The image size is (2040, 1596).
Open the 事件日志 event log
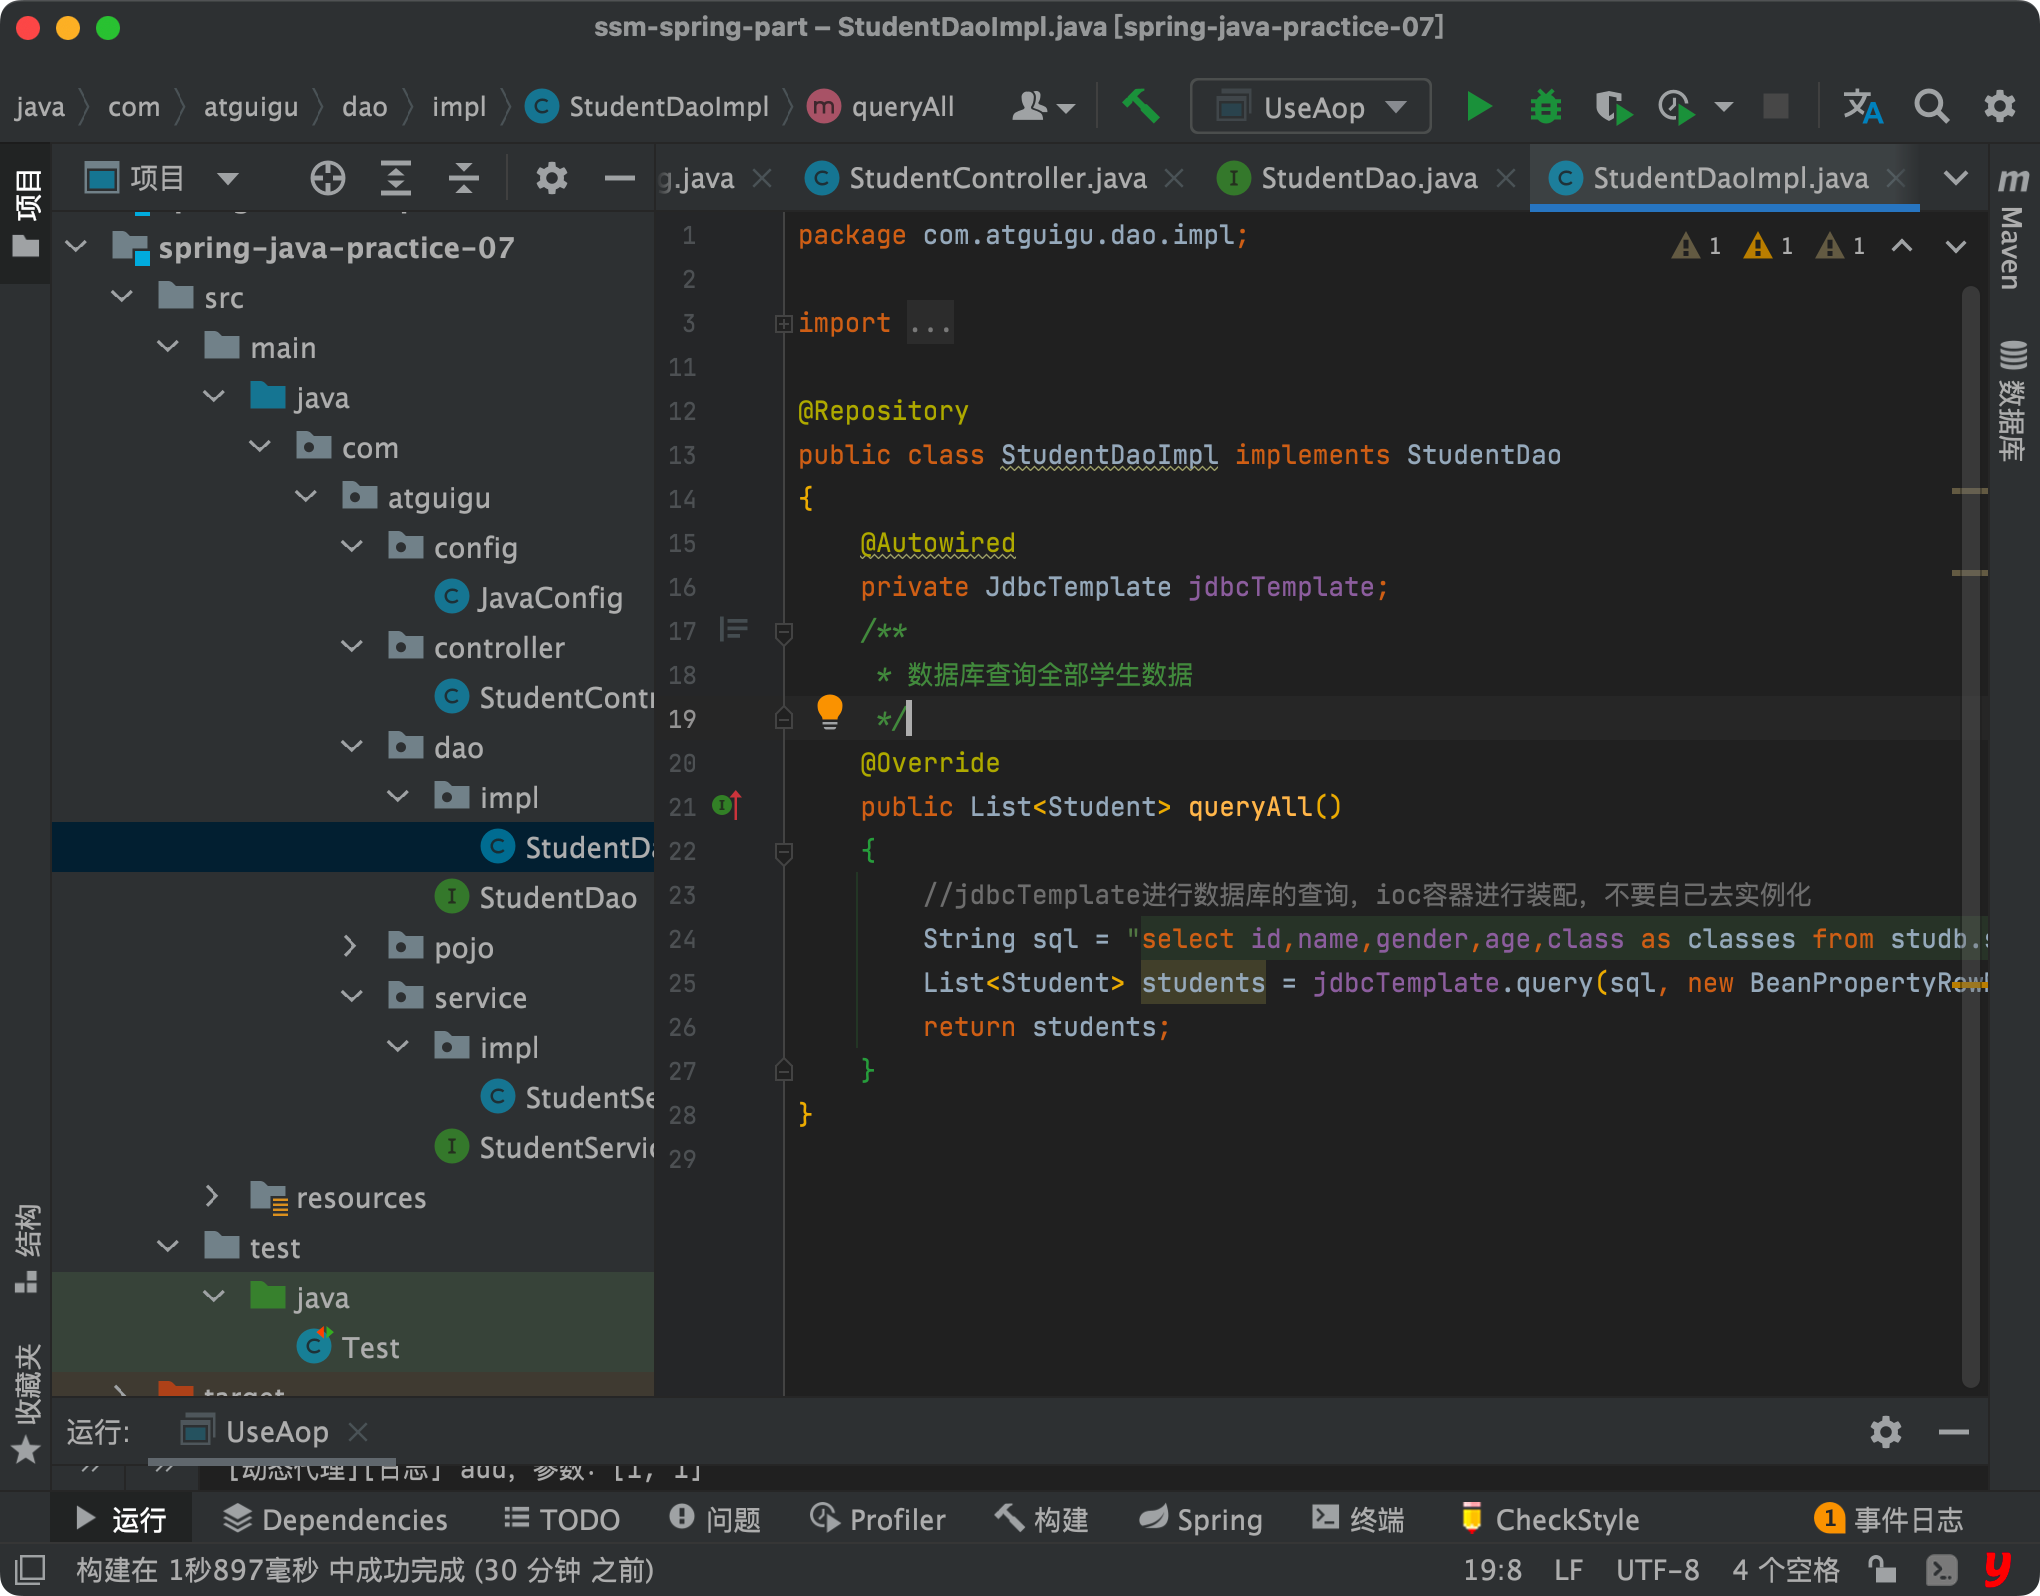click(x=1889, y=1519)
